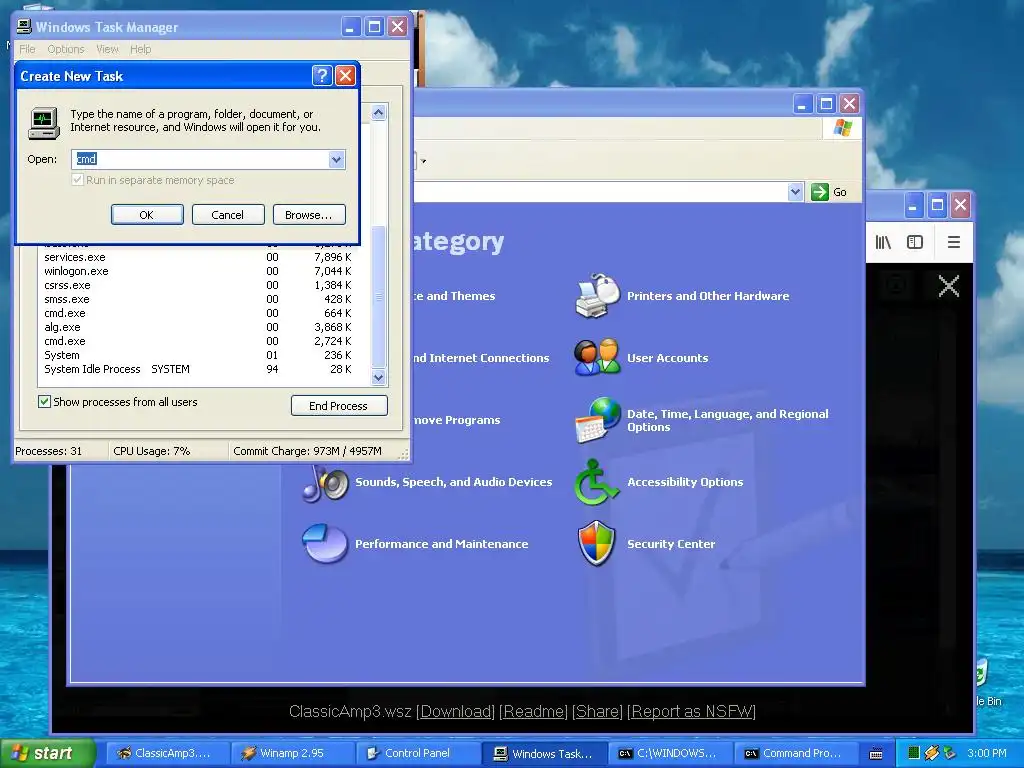Click the process list scrollbar thumb
This screenshot has width=1024, height=768.
(378, 296)
